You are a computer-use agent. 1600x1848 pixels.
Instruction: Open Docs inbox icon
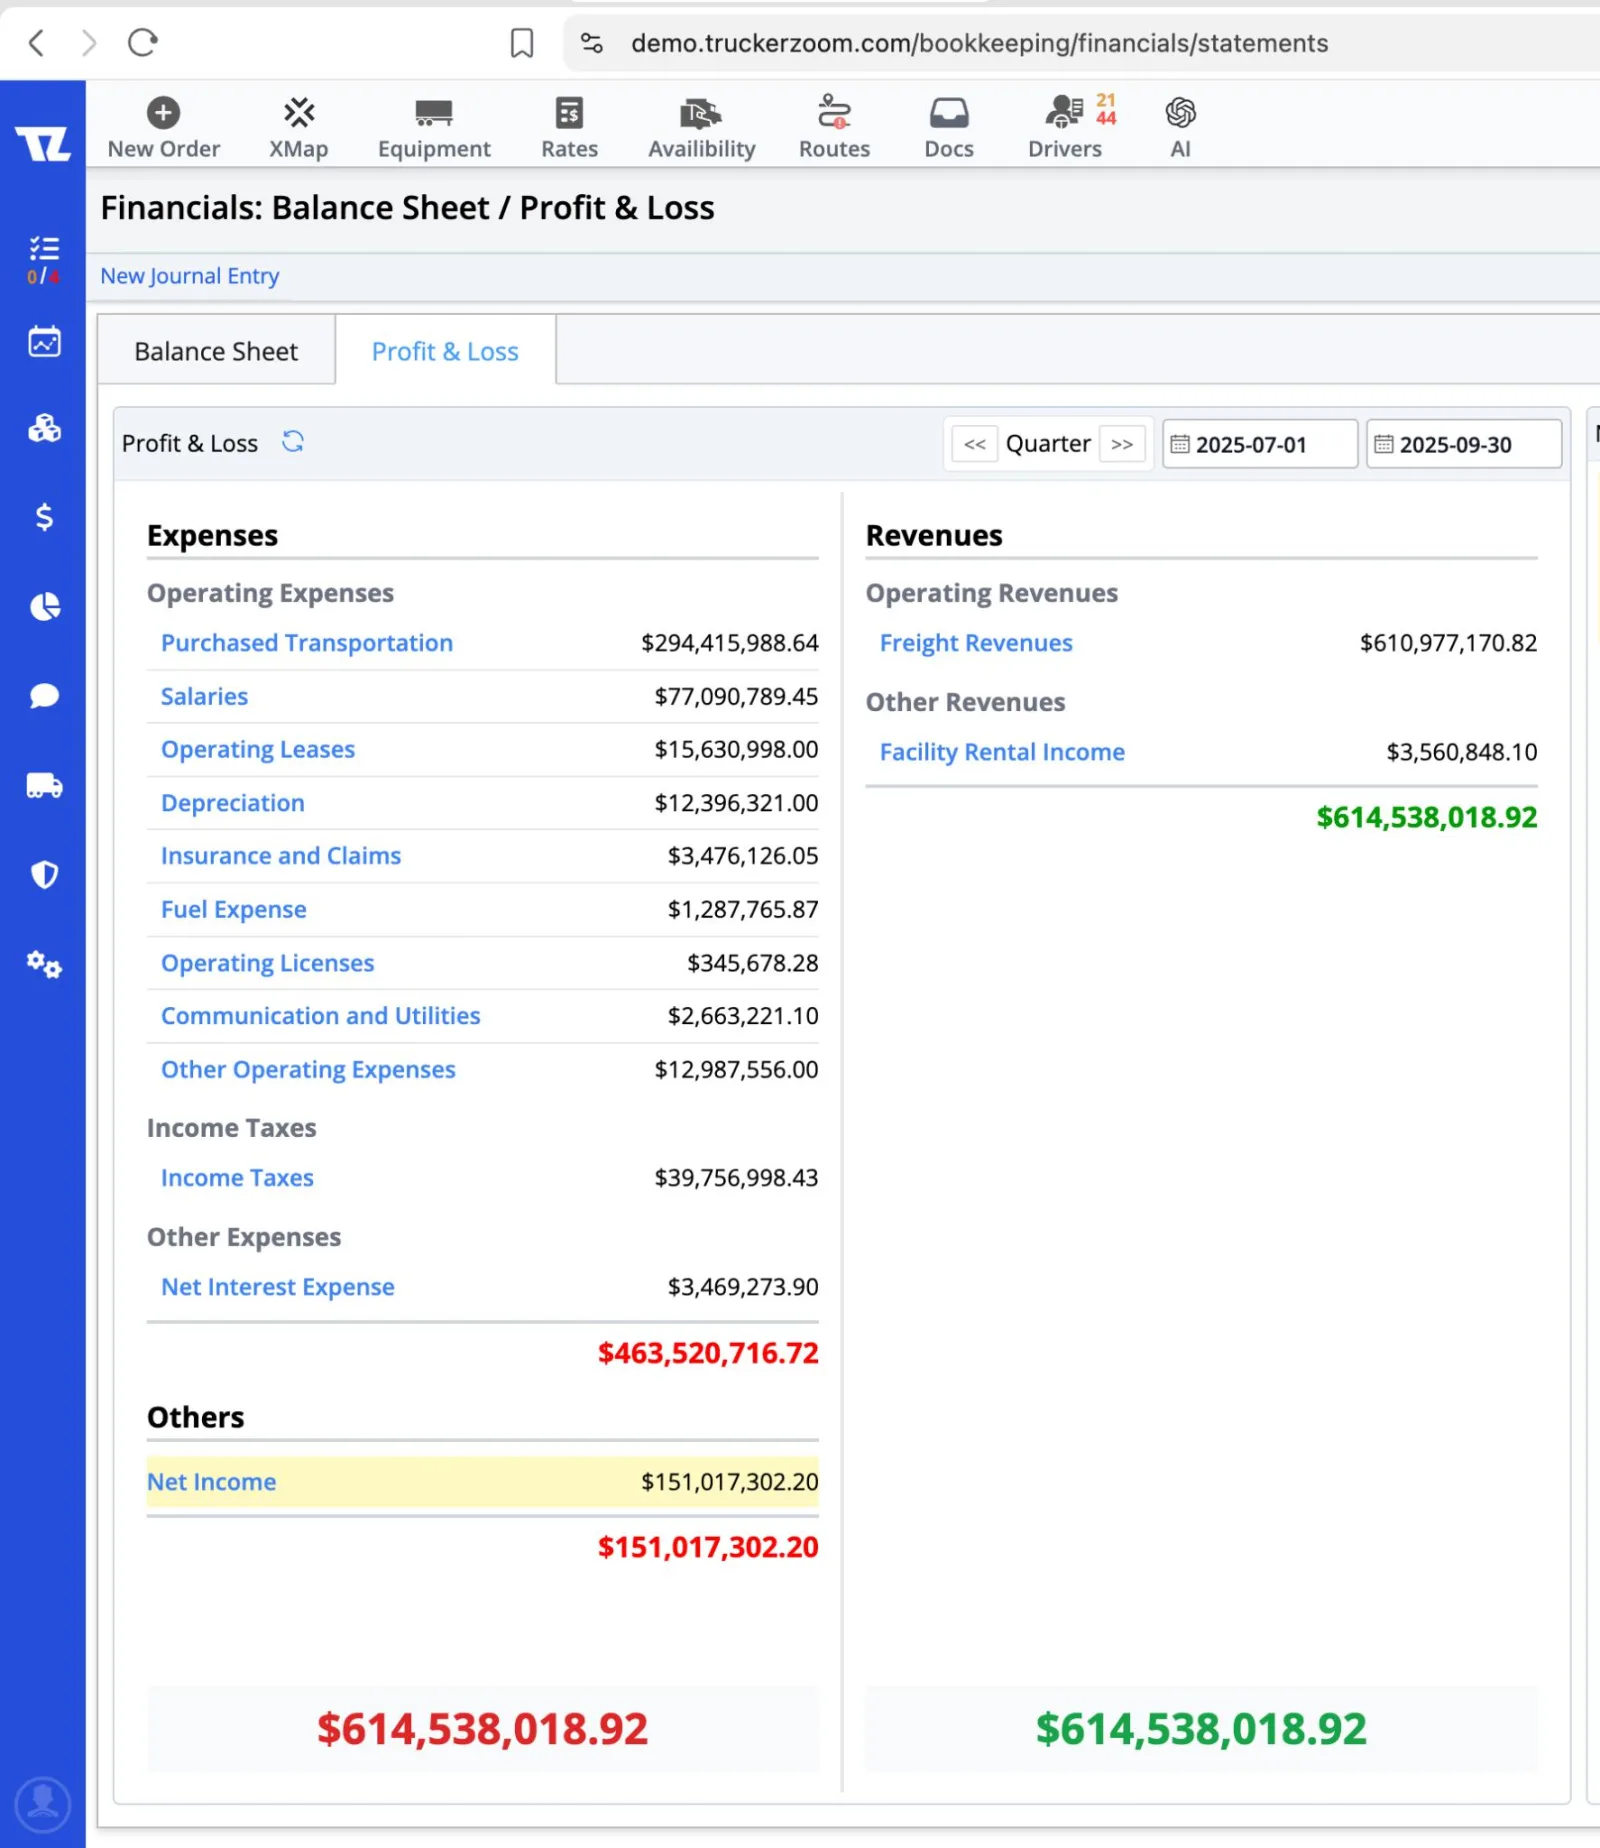coord(948,113)
